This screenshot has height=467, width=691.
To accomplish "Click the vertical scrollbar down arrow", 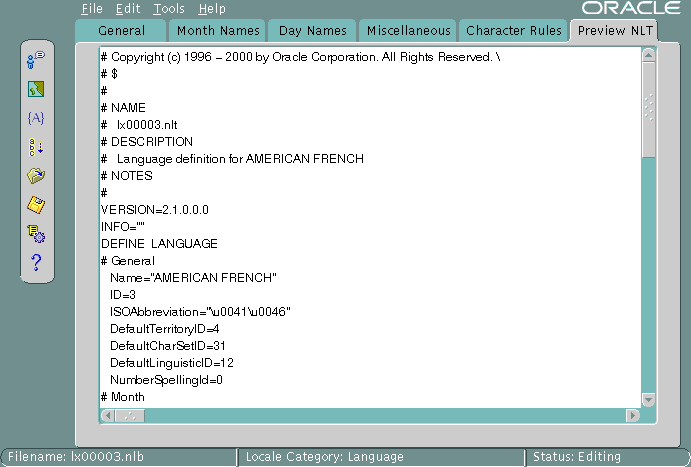I will coord(648,399).
